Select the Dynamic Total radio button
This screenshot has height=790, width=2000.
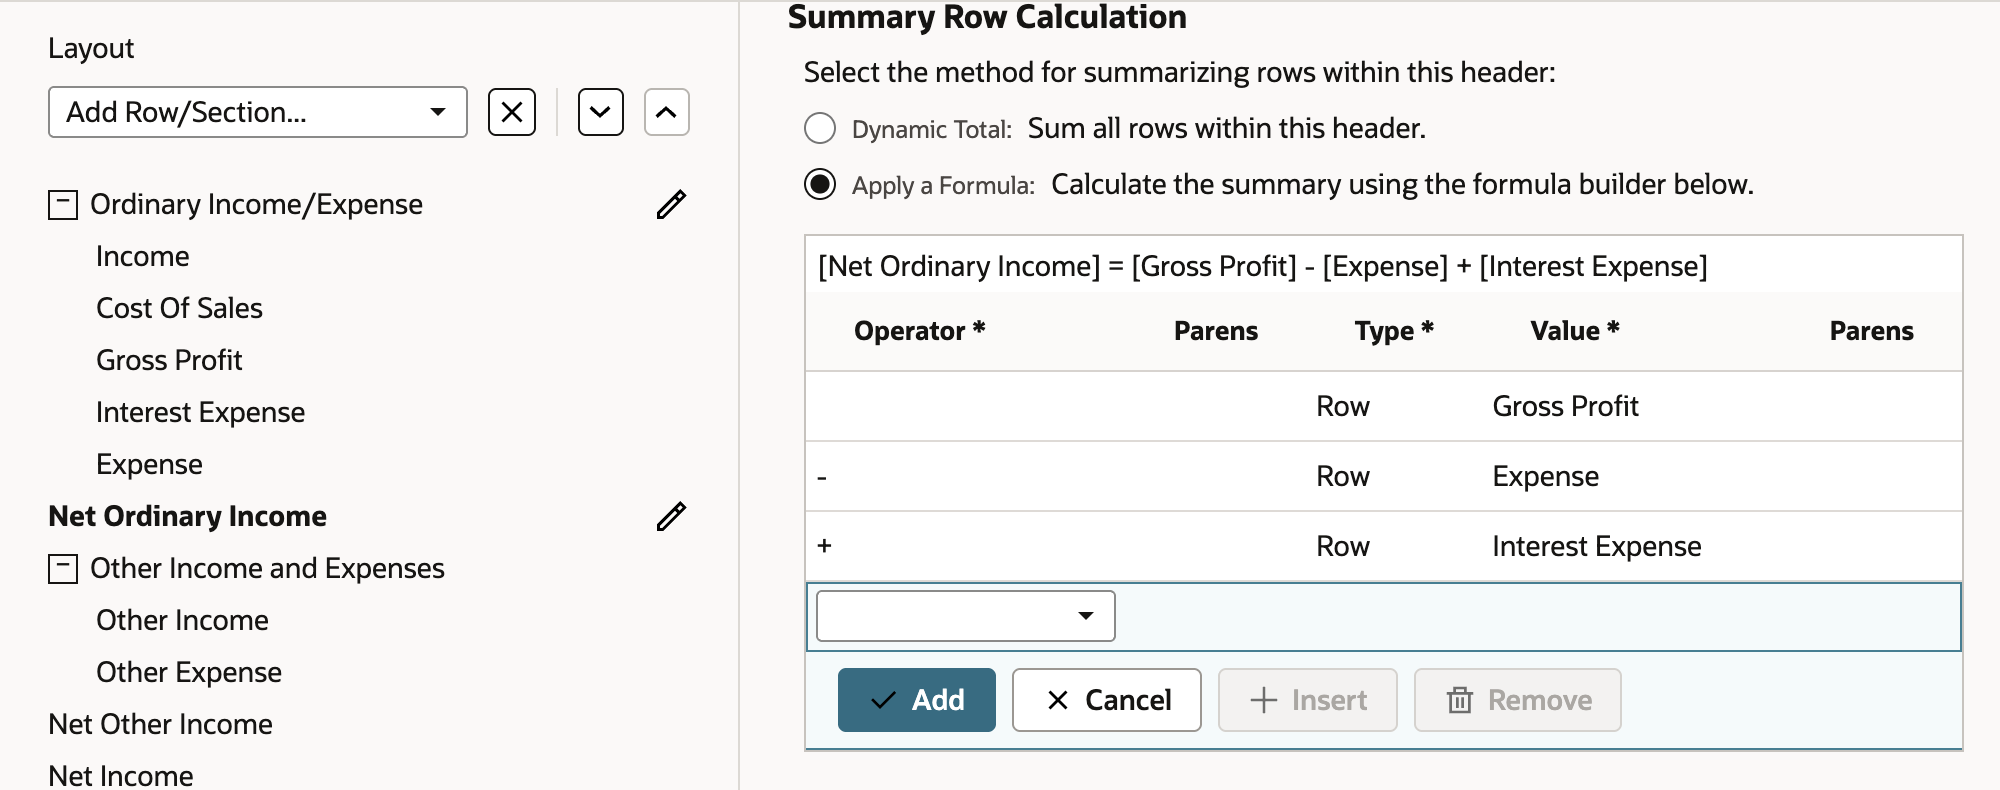point(820,128)
